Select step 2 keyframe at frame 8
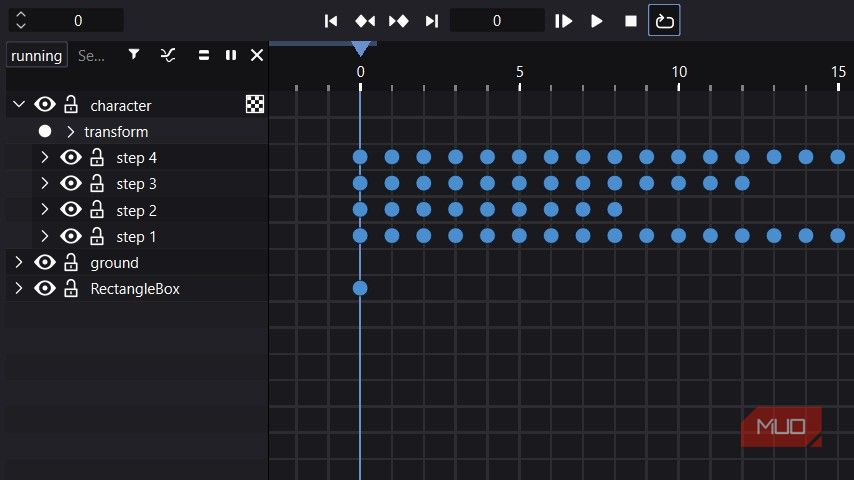 pyautogui.click(x=615, y=209)
